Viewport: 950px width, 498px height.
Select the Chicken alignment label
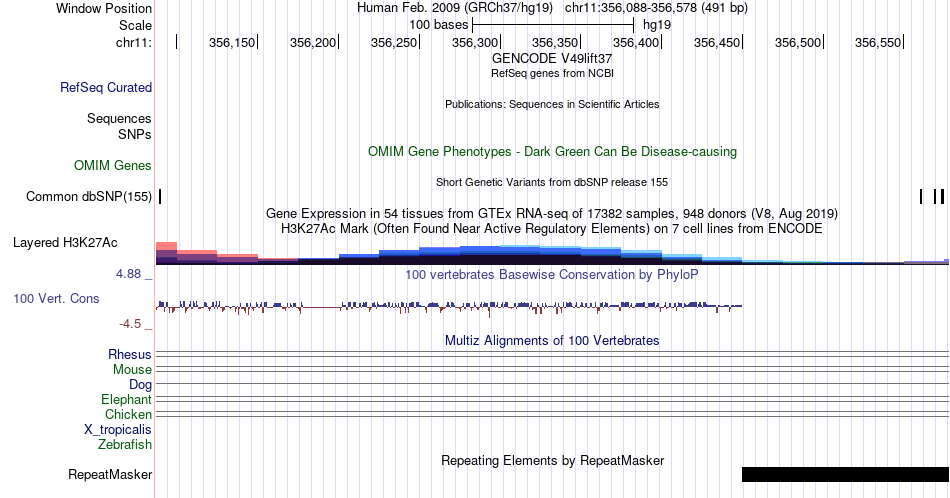(x=128, y=414)
